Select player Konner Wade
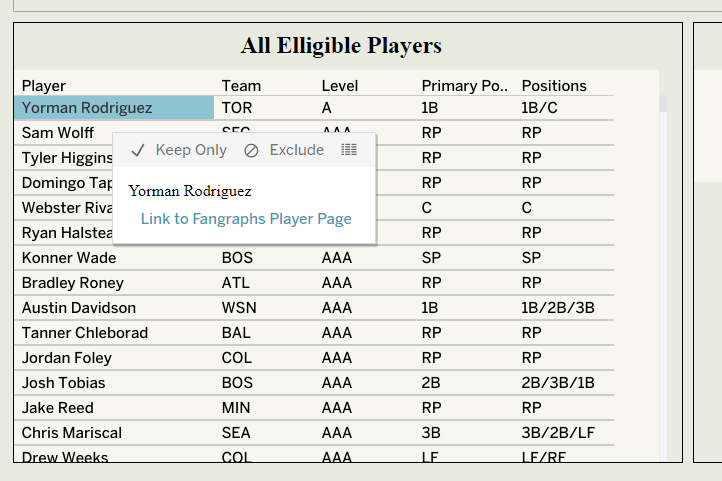Image resolution: width=722 pixels, height=481 pixels. (69, 258)
